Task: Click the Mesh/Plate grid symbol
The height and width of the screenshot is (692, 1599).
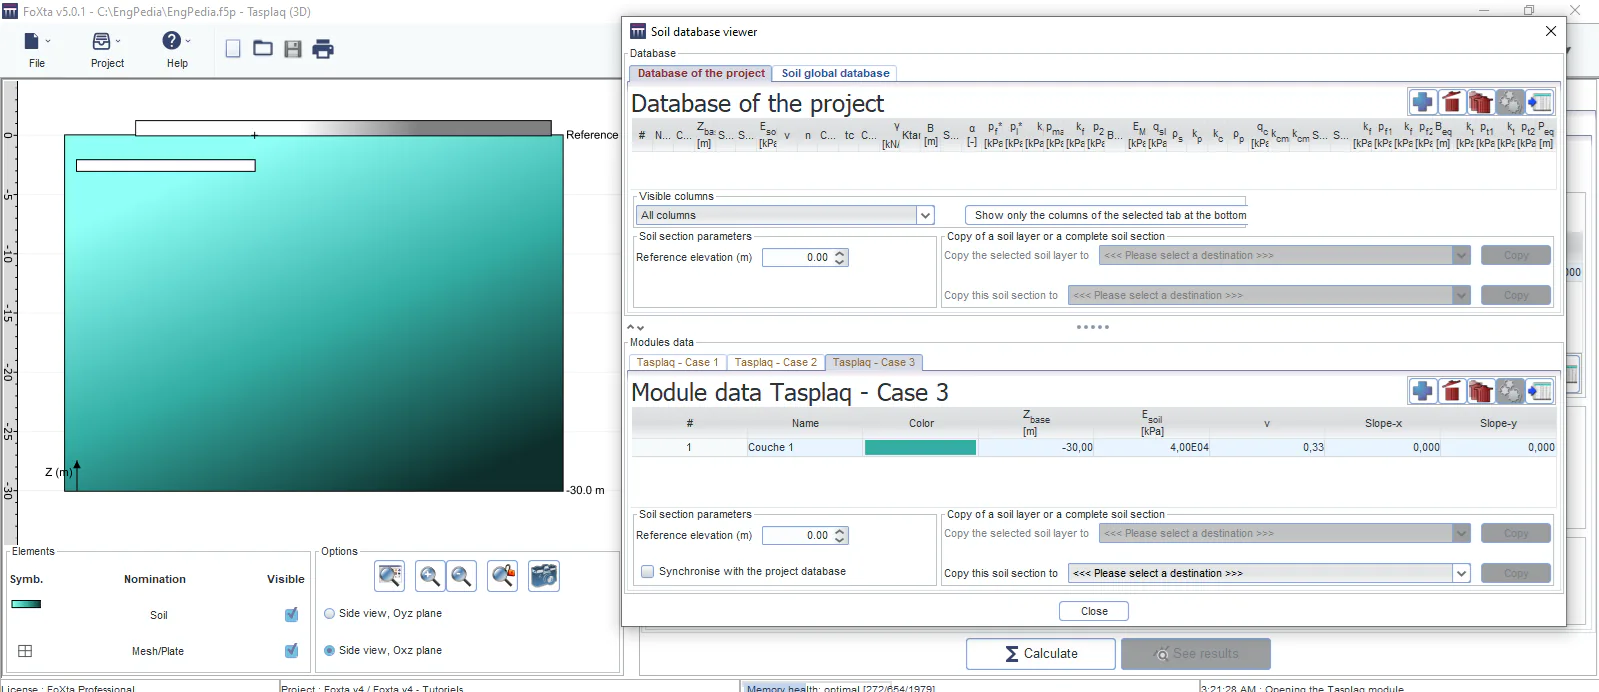Action: click(x=26, y=651)
